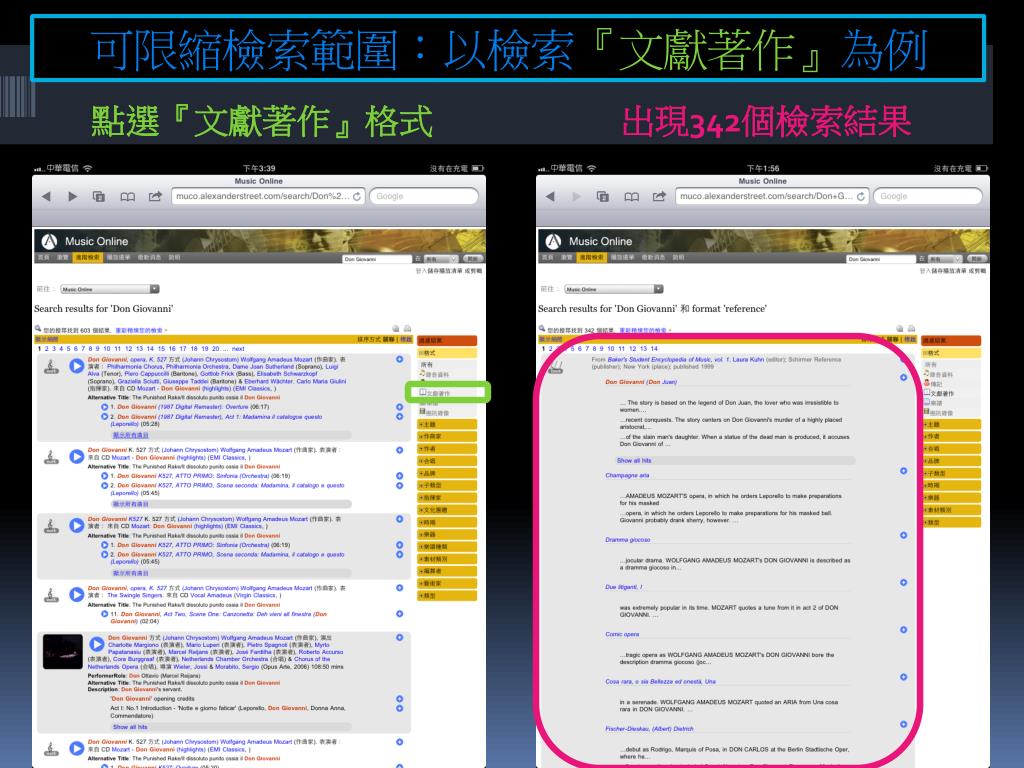This screenshot has width=1024, height=768.
Task: Click plus icon beside Champagne aria entry
Action: tap(903, 471)
